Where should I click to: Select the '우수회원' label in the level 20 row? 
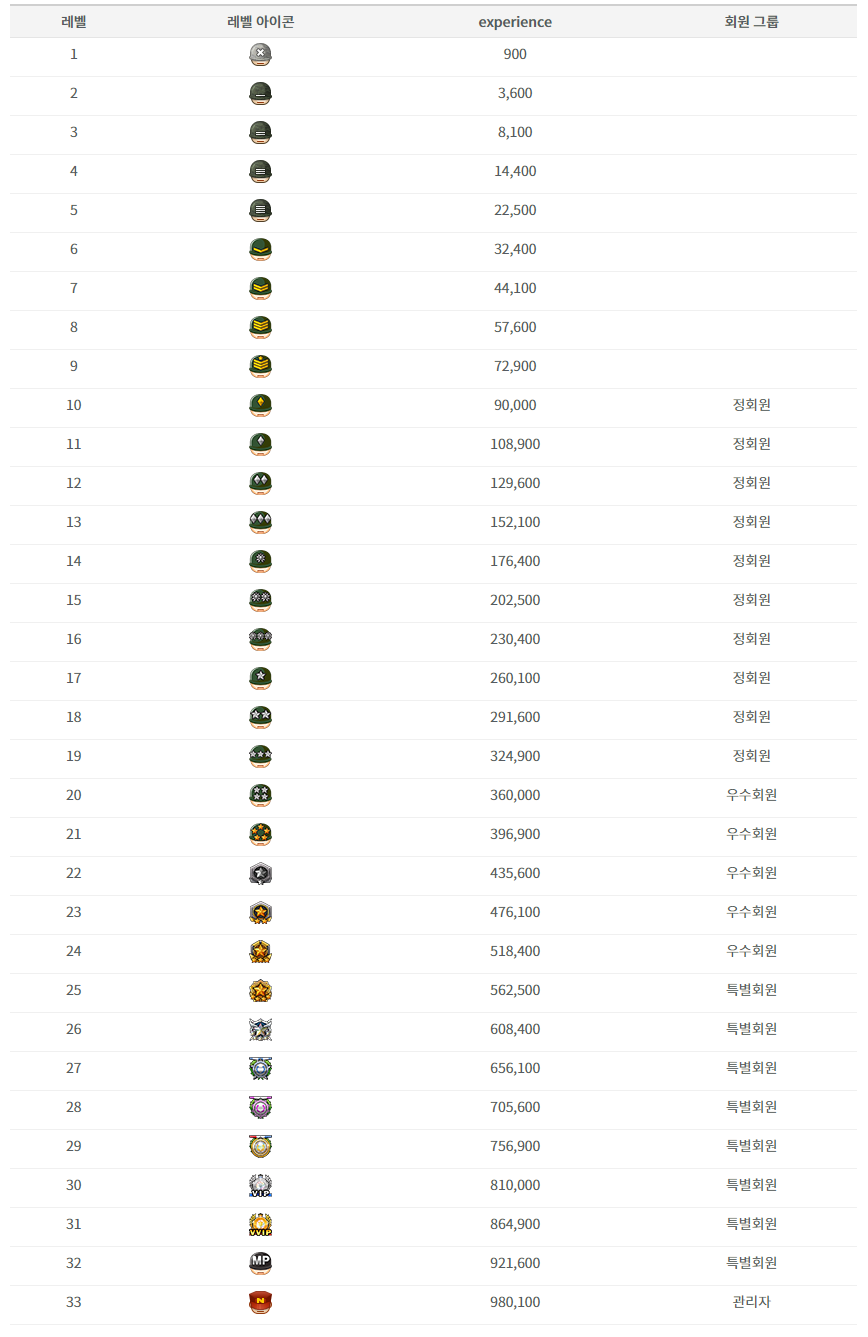[x=752, y=796]
